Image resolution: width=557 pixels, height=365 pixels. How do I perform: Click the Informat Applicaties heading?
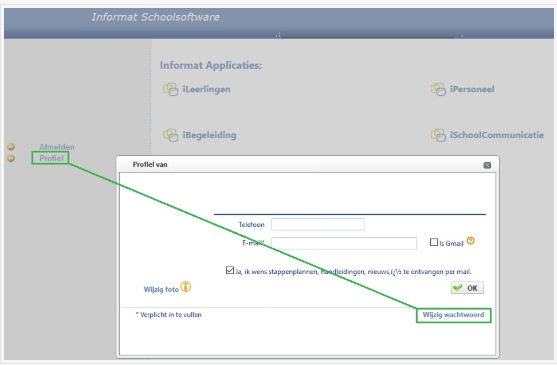pyautogui.click(x=211, y=65)
